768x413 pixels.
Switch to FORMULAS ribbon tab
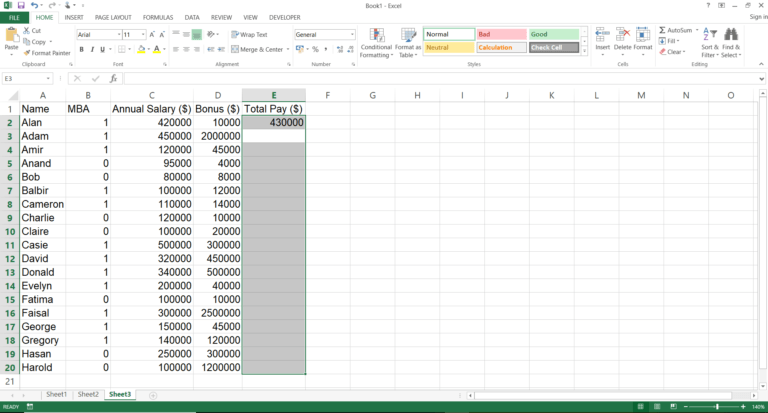158,18
